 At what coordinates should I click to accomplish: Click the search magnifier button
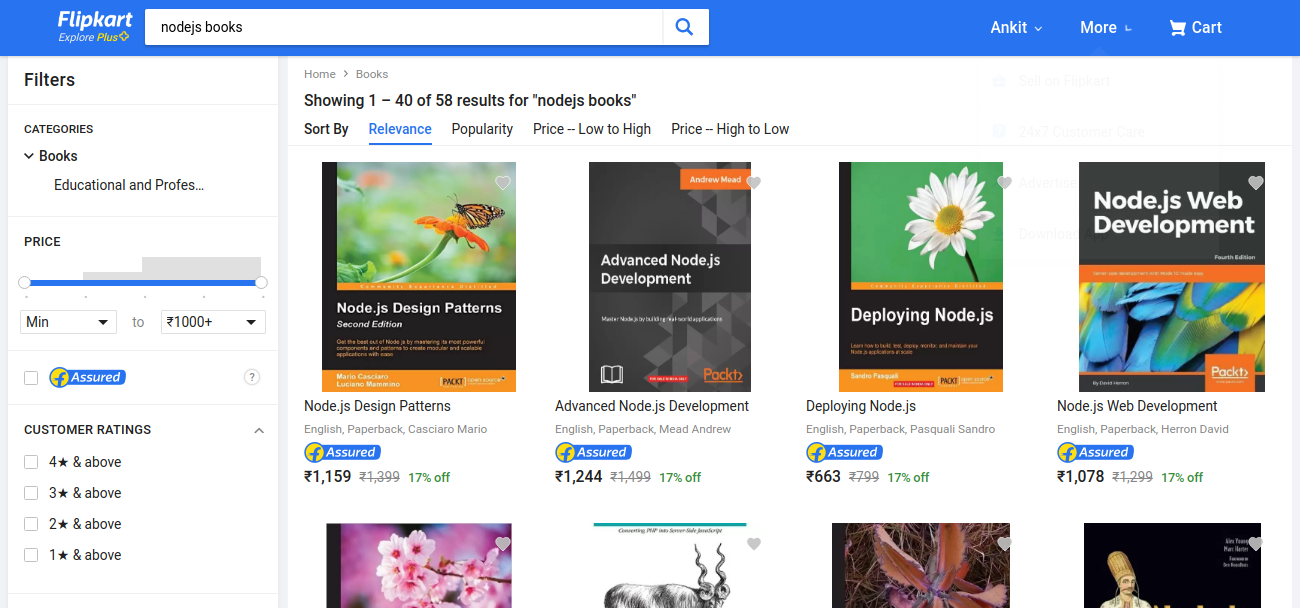(x=685, y=27)
